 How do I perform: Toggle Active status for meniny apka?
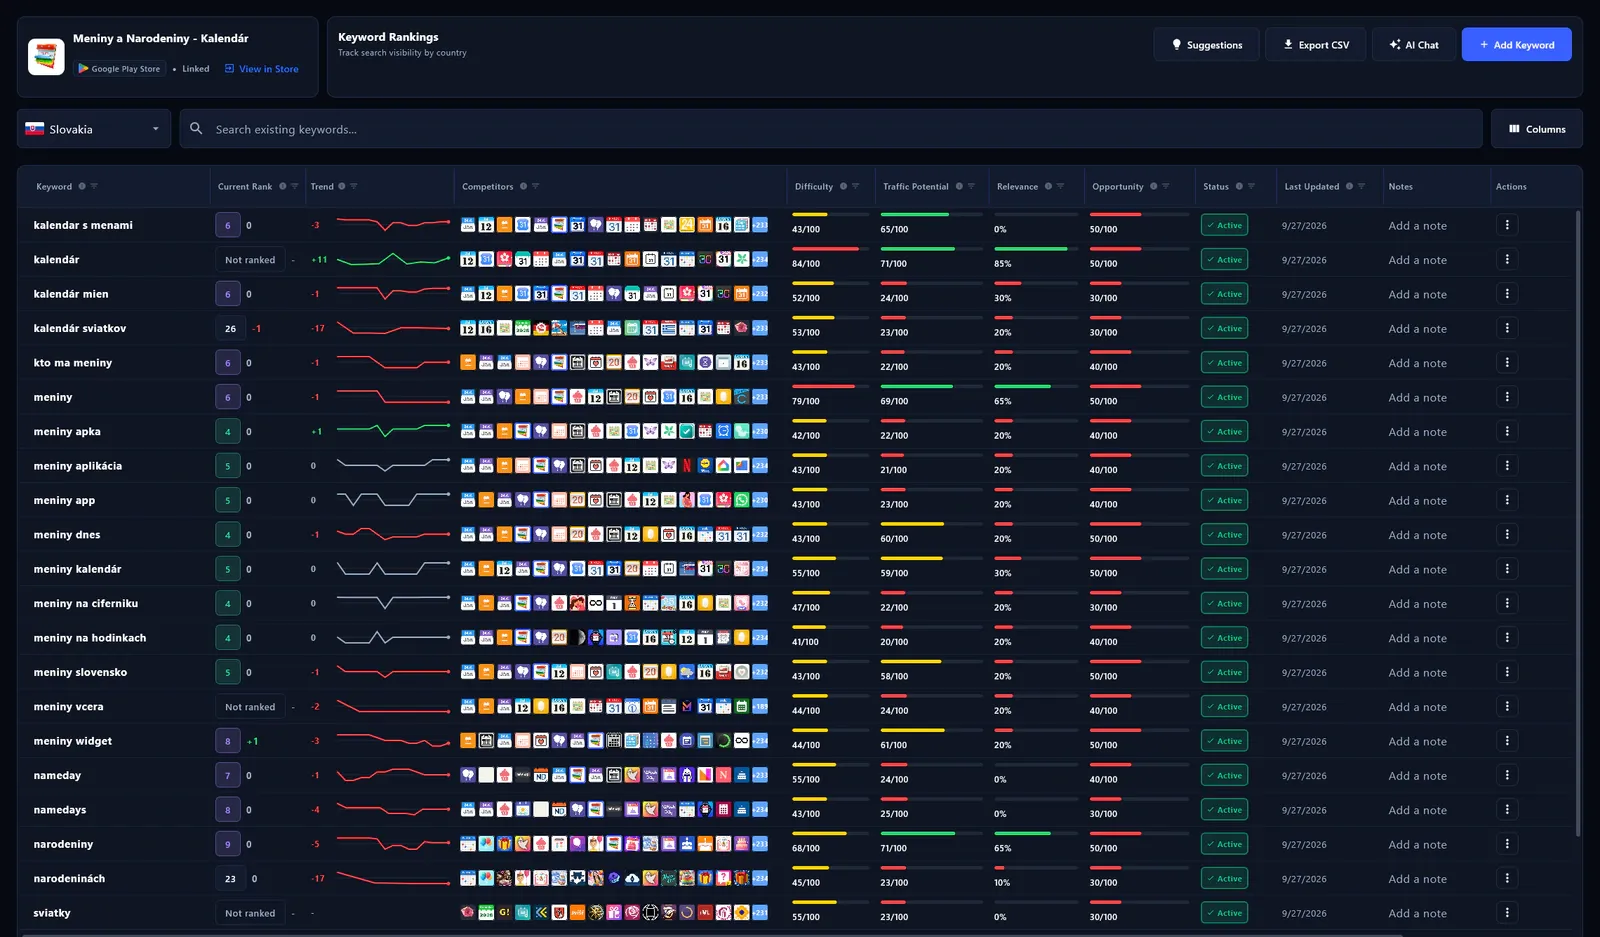(1224, 432)
